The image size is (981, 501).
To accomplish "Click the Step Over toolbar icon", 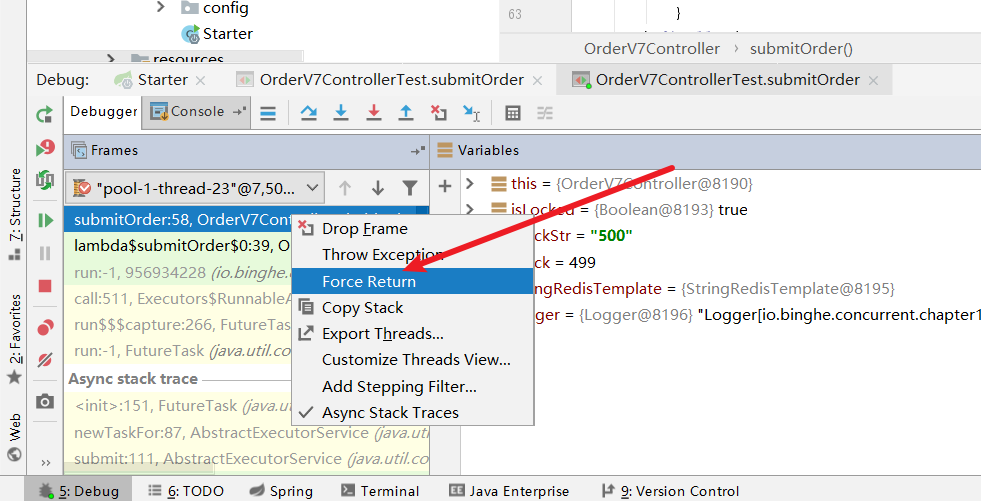I will (309, 113).
